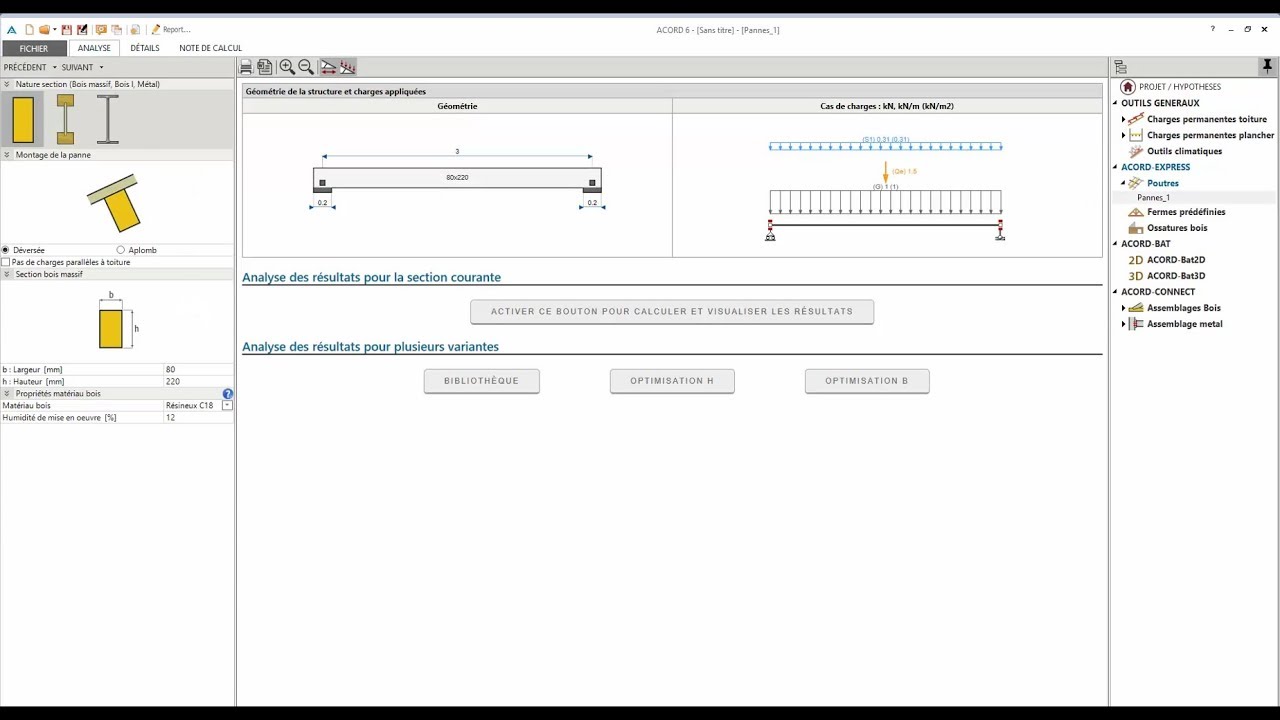Click the orange comment bubble toolbar icon
The image size is (1280, 720).
tap(101, 30)
